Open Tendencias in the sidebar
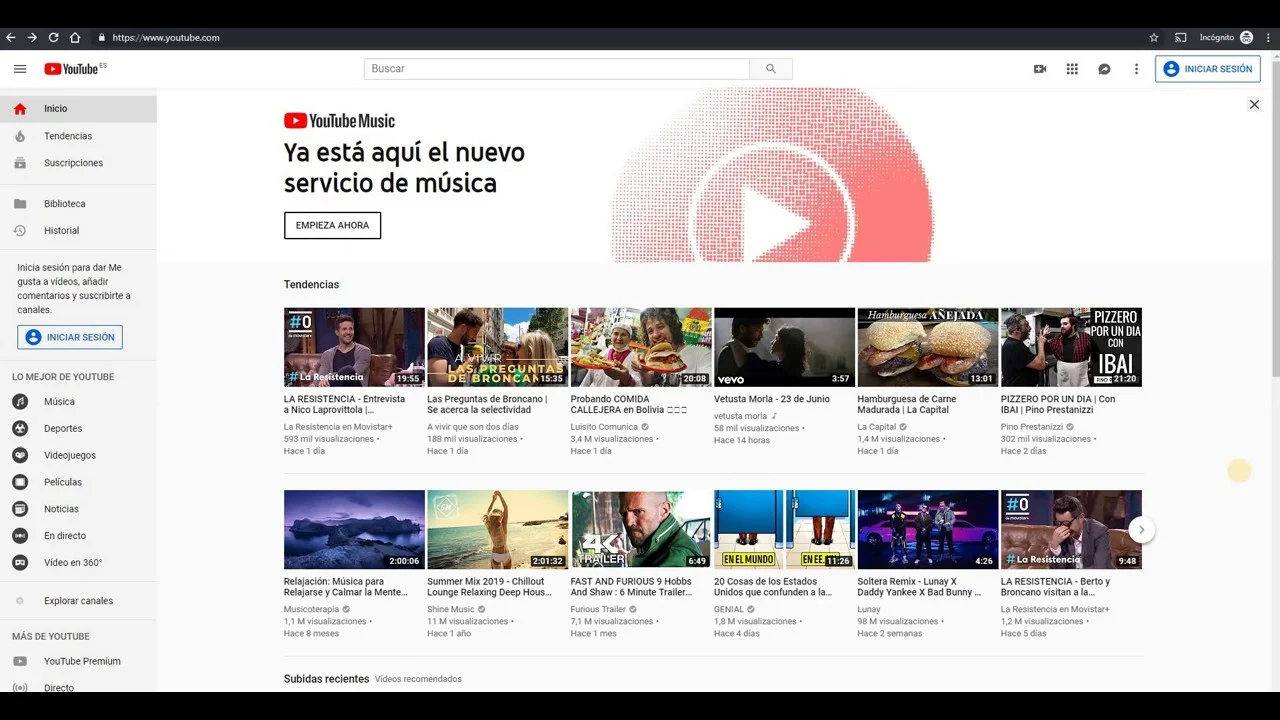The height and width of the screenshot is (720, 1280). [x=68, y=136]
